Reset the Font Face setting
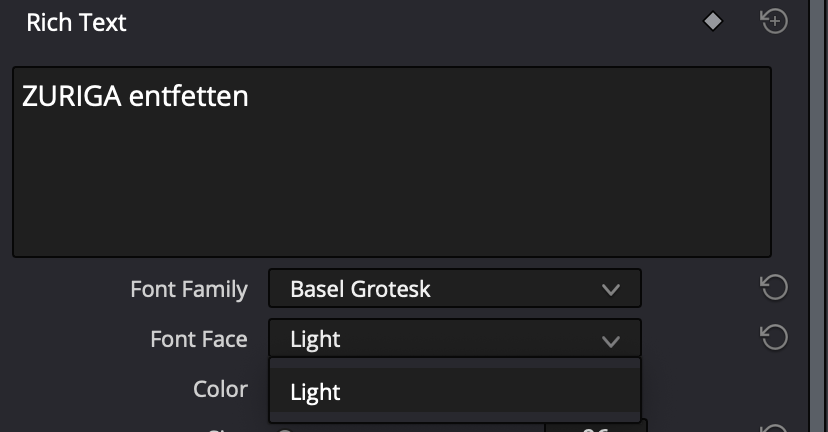The height and width of the screenshot is (432, 828). pyautogui.click(x=774, y=337)
